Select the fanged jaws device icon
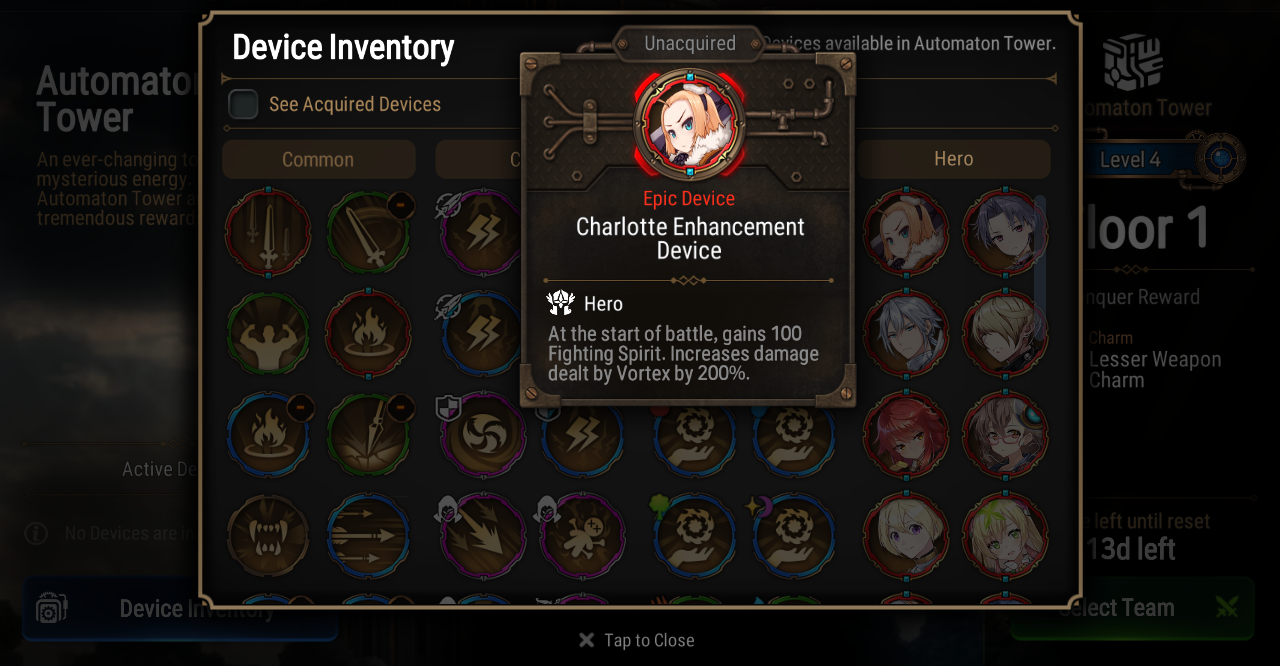1280x666 pixels. coord(268,536)
